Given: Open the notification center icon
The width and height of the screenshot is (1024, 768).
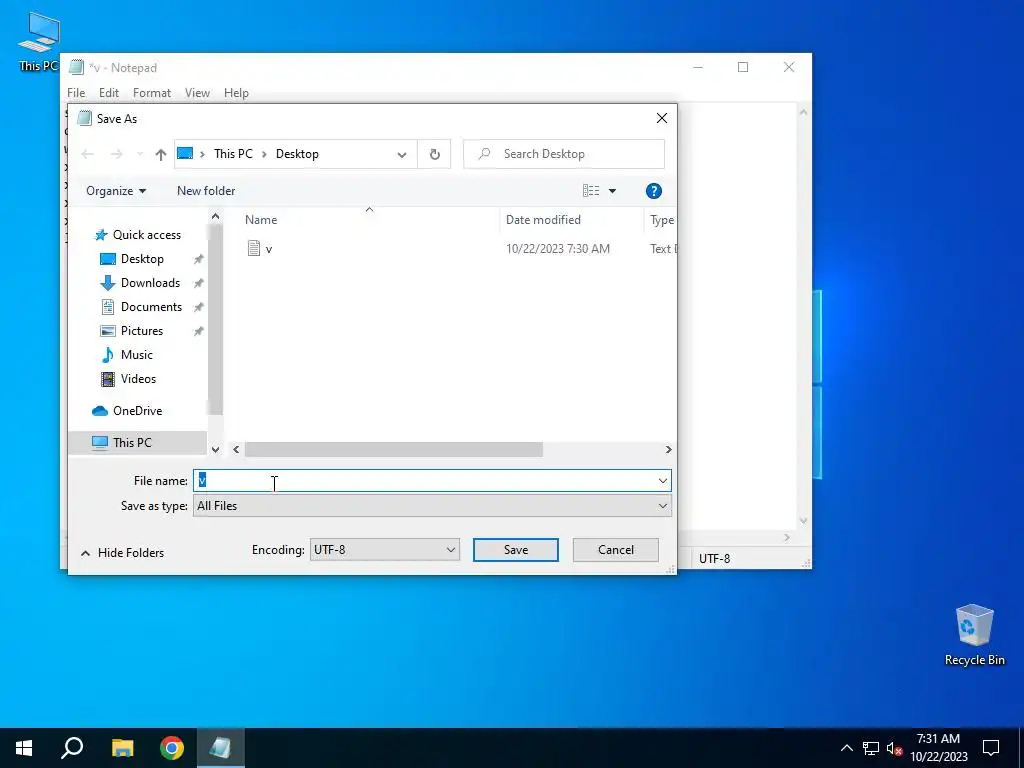Looking at the screenshot, I should pyautogui.click(x=991, y=748).
